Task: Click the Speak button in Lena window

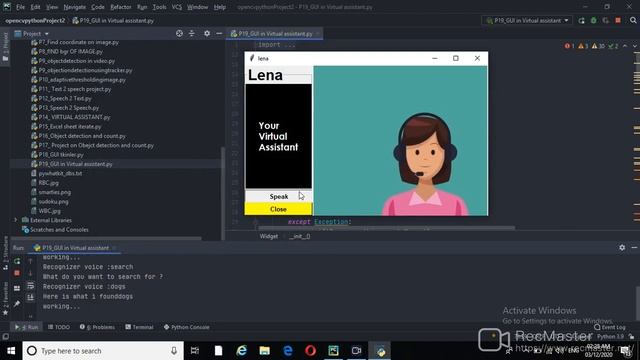Action: [278, 196]
